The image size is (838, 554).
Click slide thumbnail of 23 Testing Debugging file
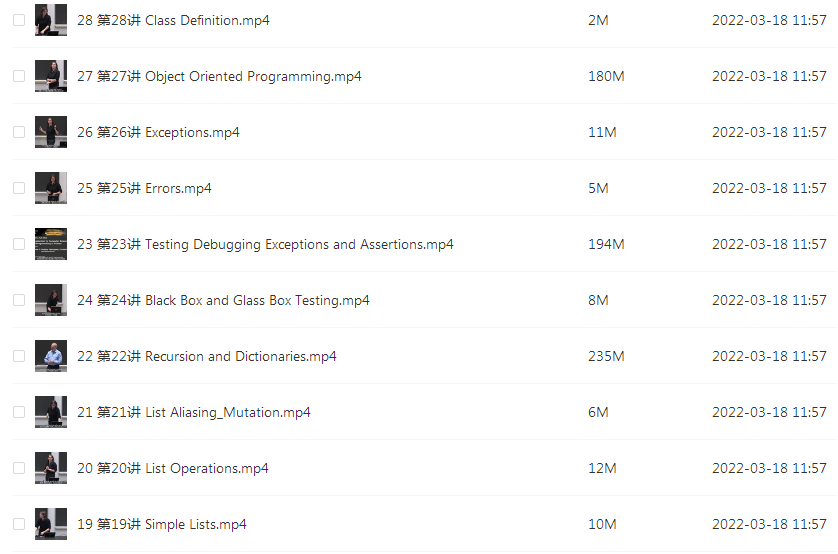pyautogui.click(x=51, y=244)
